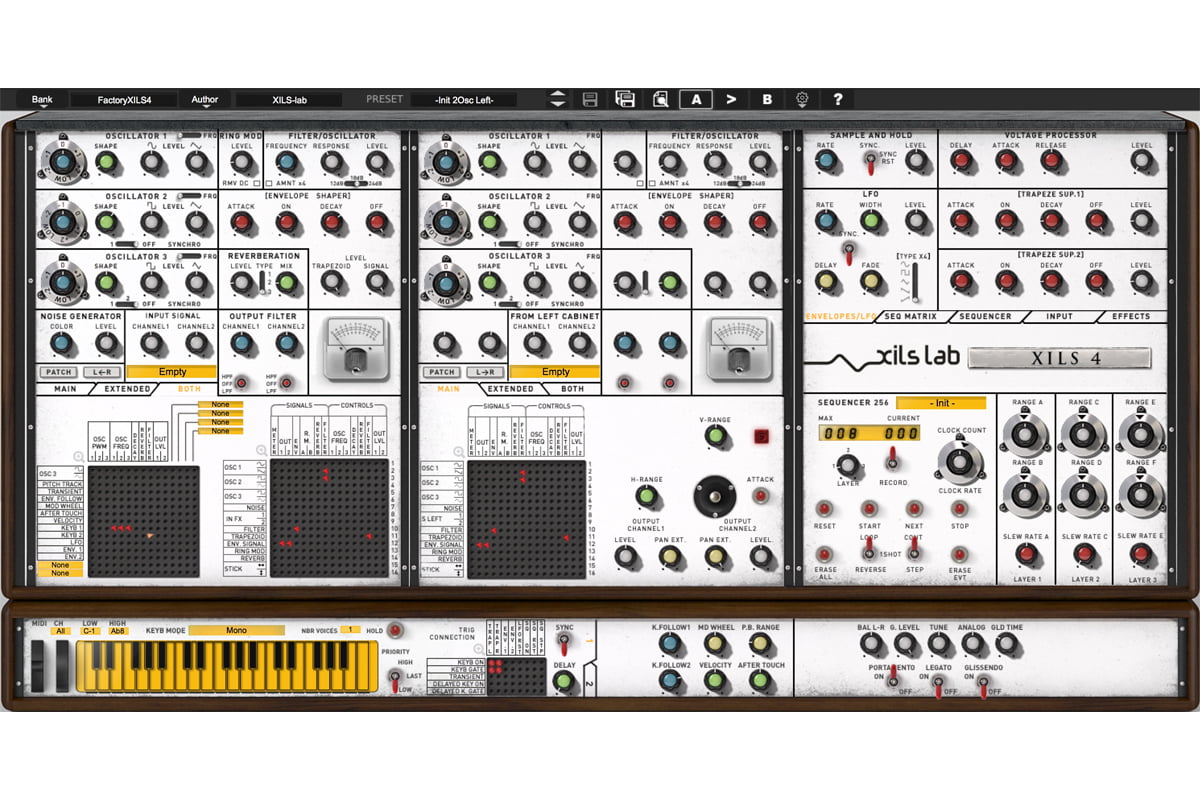Click the left cabinet Oscillator 1 Shape knob
The height and width of the screenshot is (800, 1200).
(106, 162)
